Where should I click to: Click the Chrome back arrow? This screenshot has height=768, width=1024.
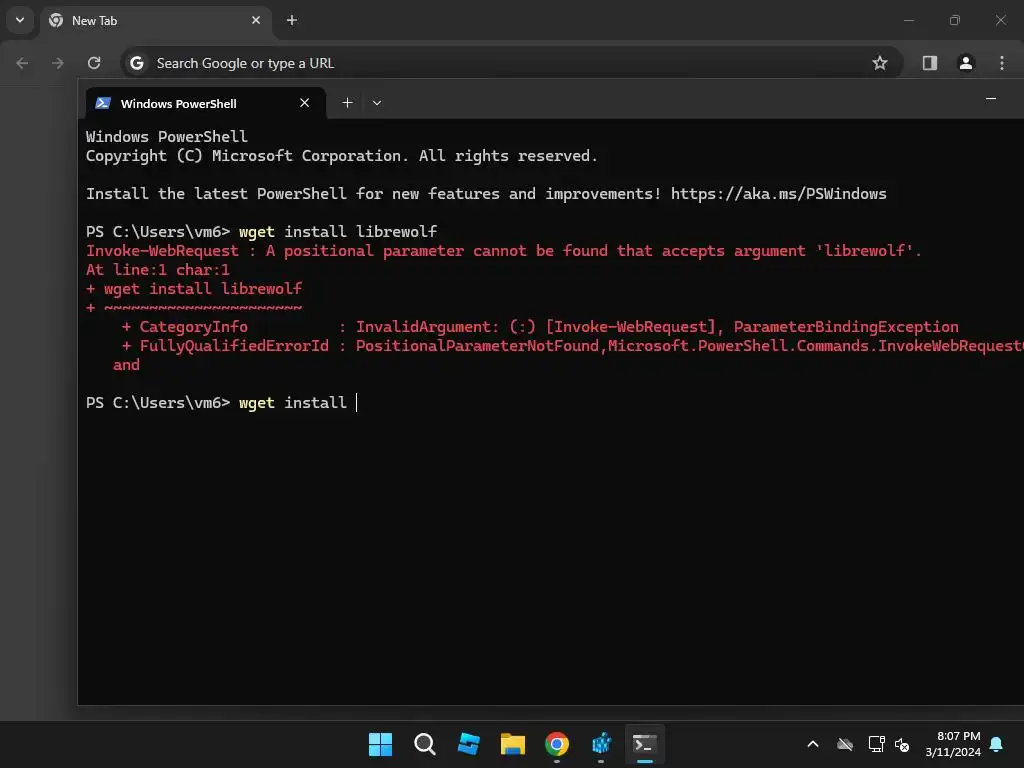22,63
